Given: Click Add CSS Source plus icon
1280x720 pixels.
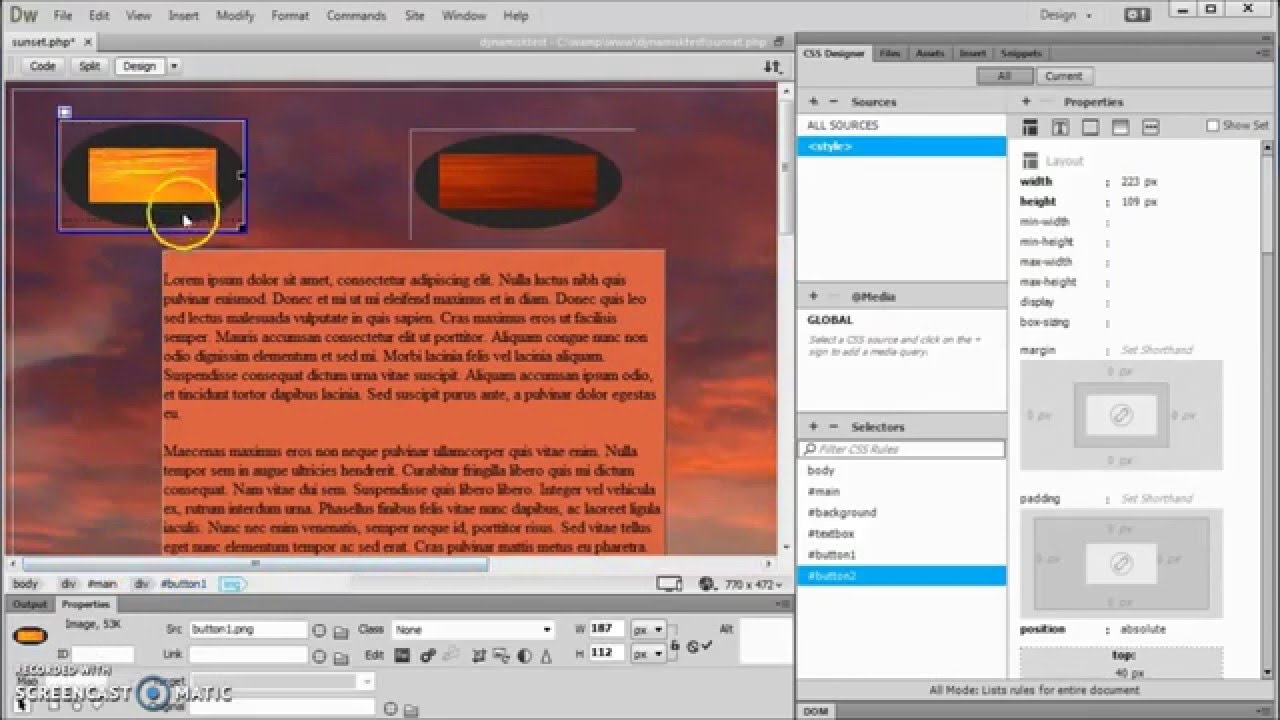Looking at the screenshot, I should tap(813, 101).
